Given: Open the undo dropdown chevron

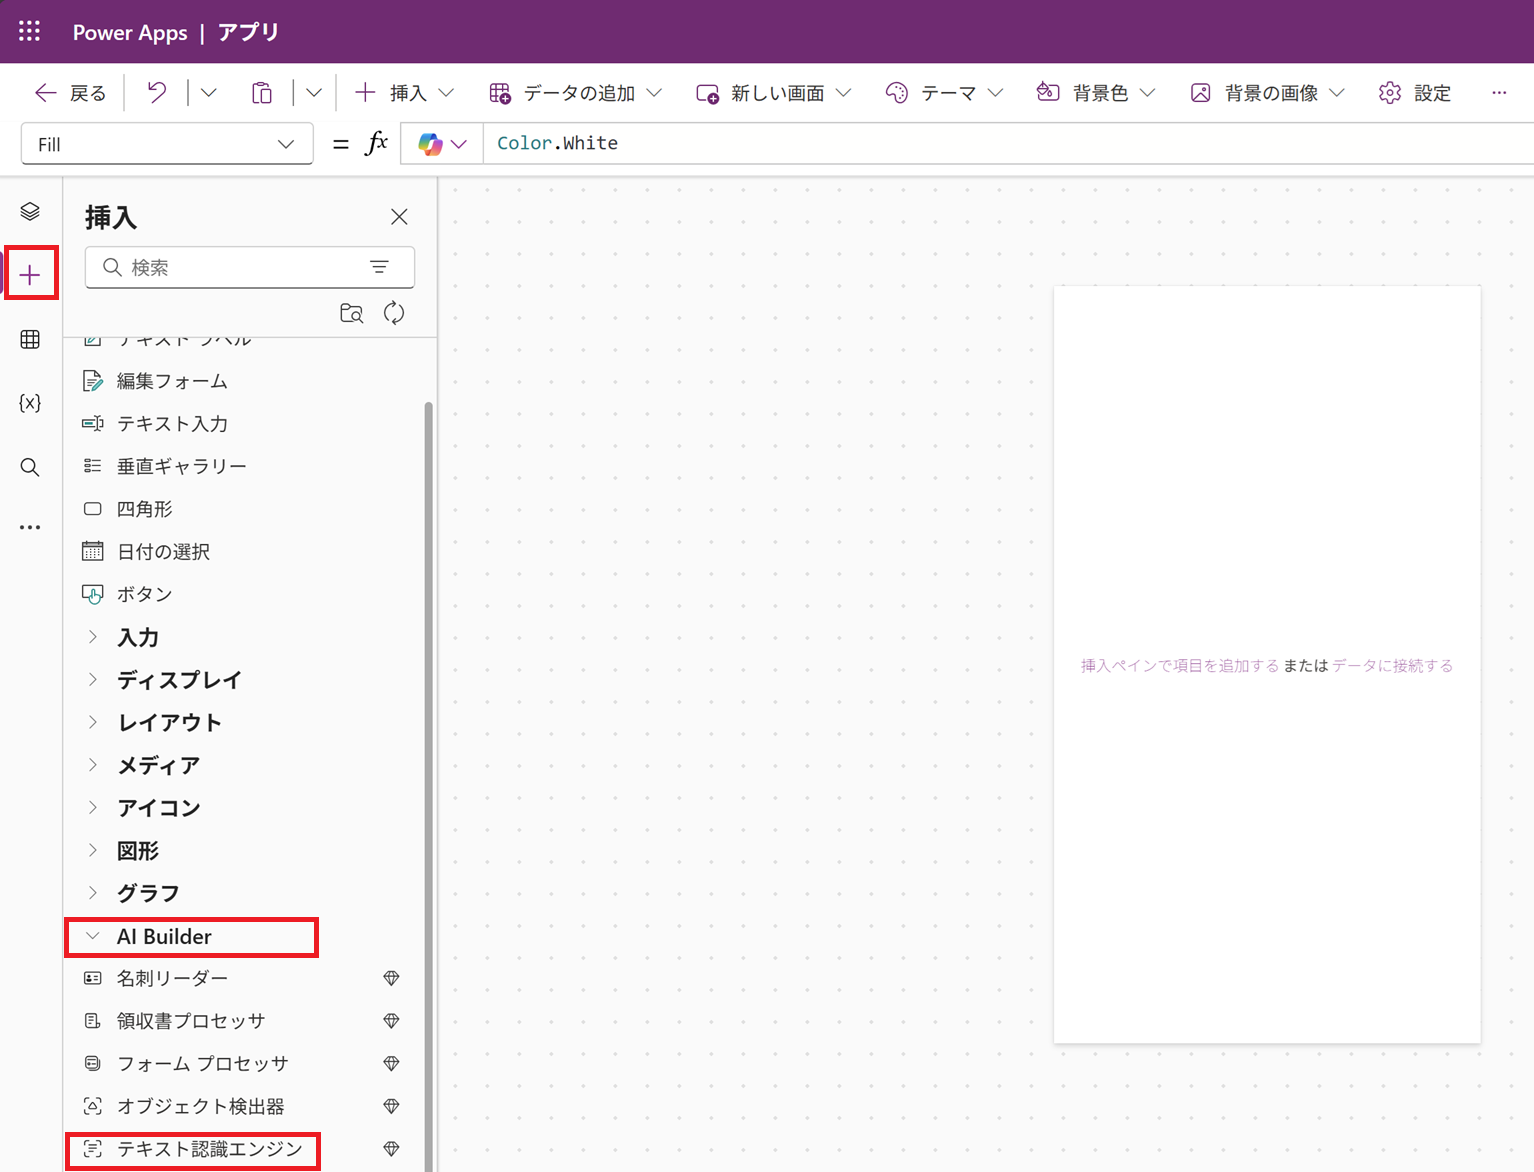Looking at the screenshot, I should (208, 93).
